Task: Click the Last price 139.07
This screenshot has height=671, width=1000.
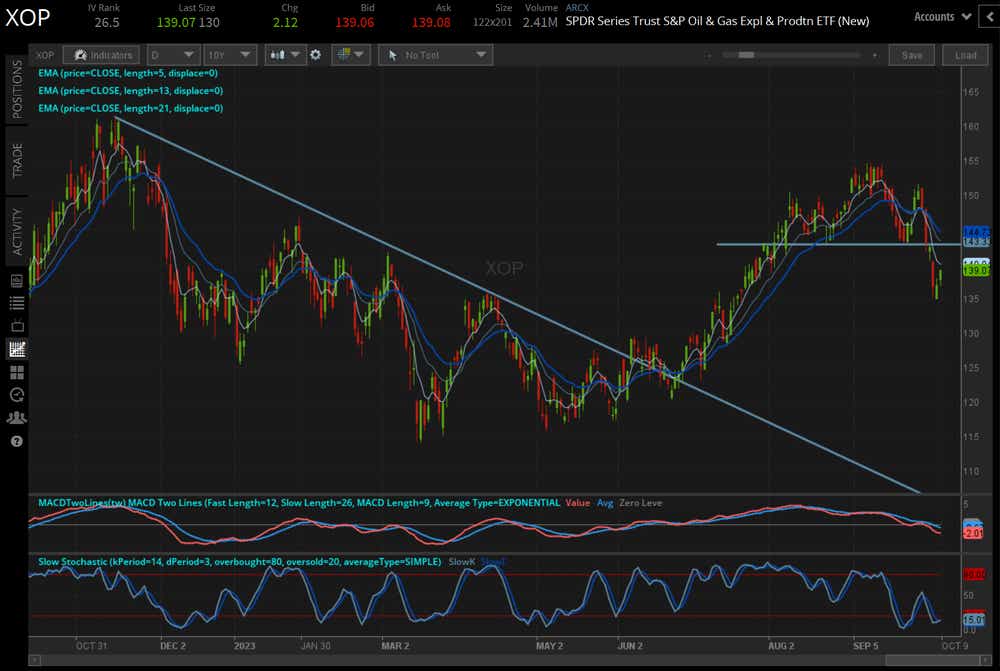Action: coord(176,22)
